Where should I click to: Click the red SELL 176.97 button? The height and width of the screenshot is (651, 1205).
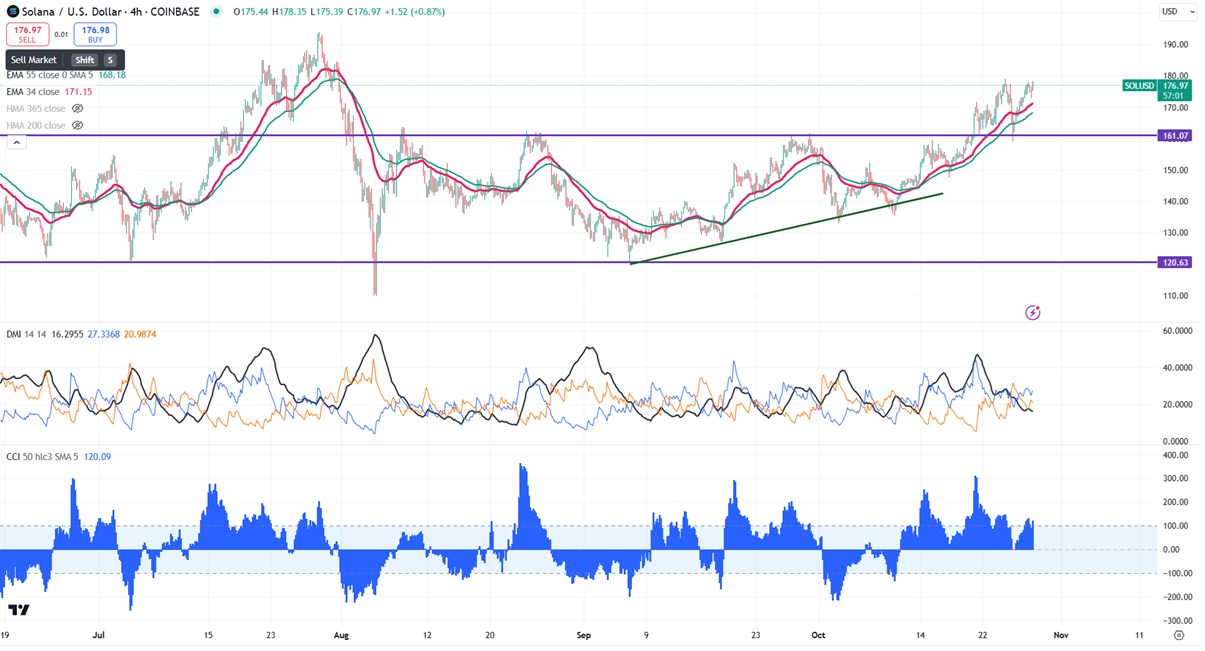coord(27,35)
